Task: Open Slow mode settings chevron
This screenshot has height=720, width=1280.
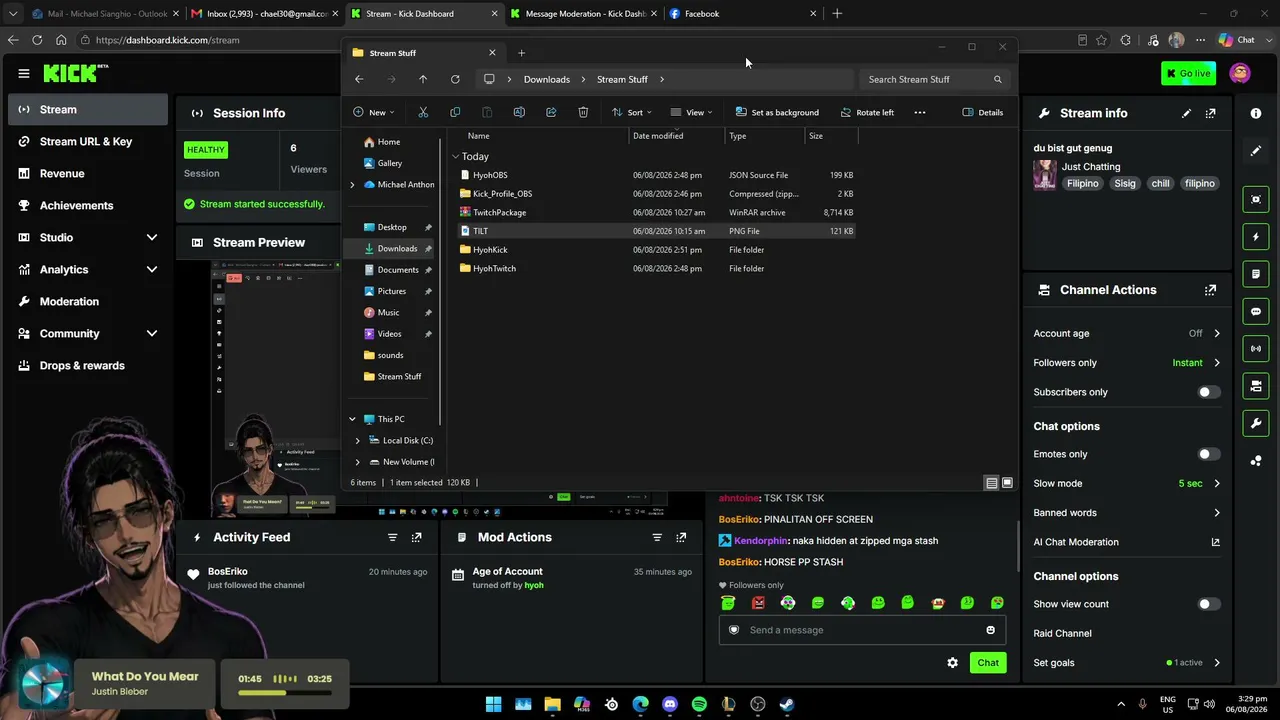Action: point(1216,483)
